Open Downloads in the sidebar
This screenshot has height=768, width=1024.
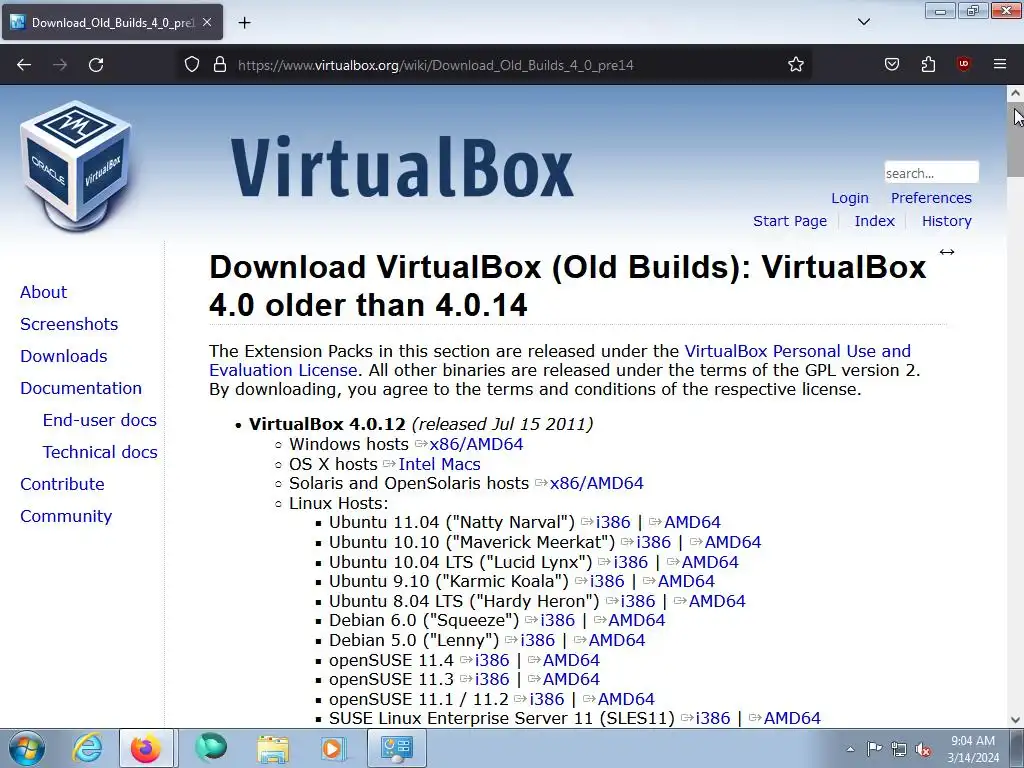click(x=63, y=356)
